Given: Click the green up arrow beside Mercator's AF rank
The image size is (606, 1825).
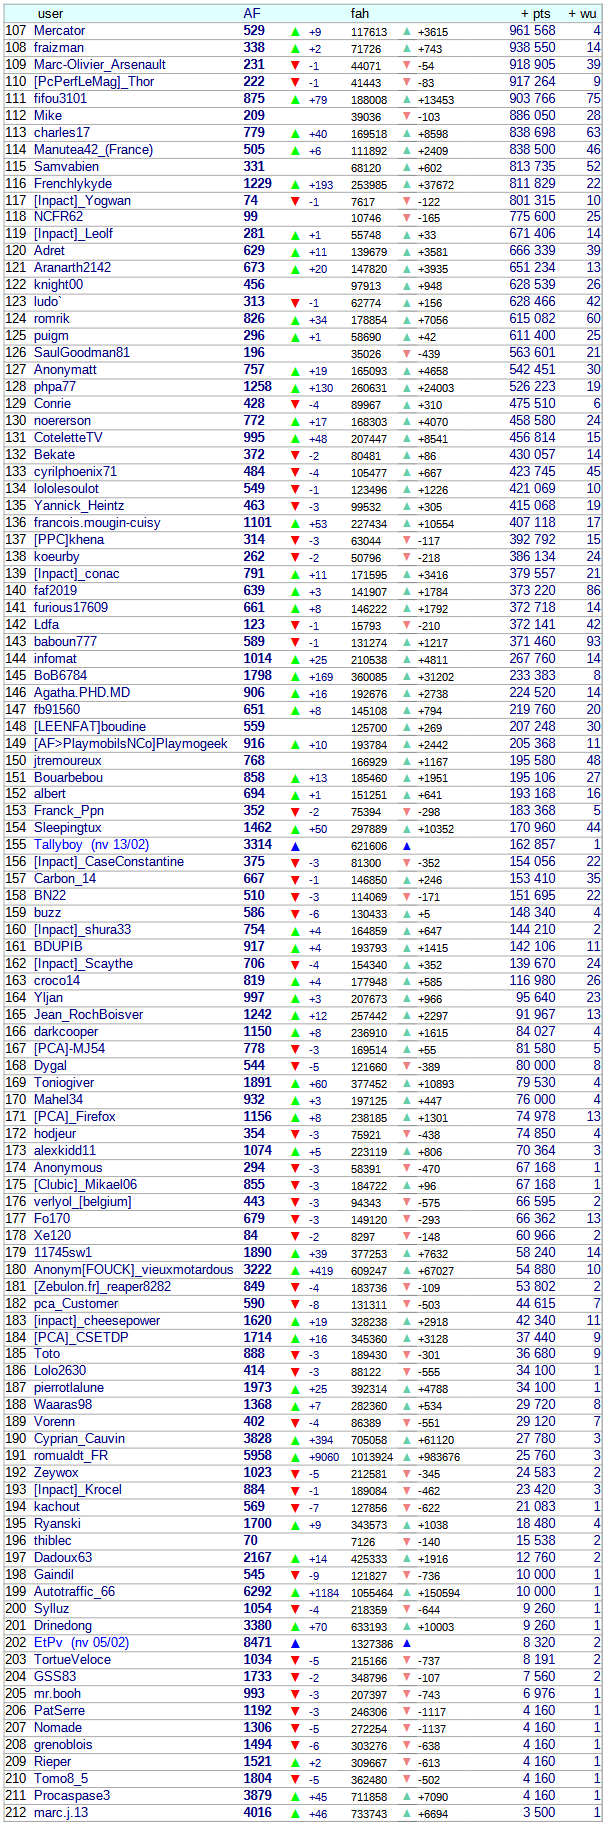Looking at the screenshot, I should [295, 32].
